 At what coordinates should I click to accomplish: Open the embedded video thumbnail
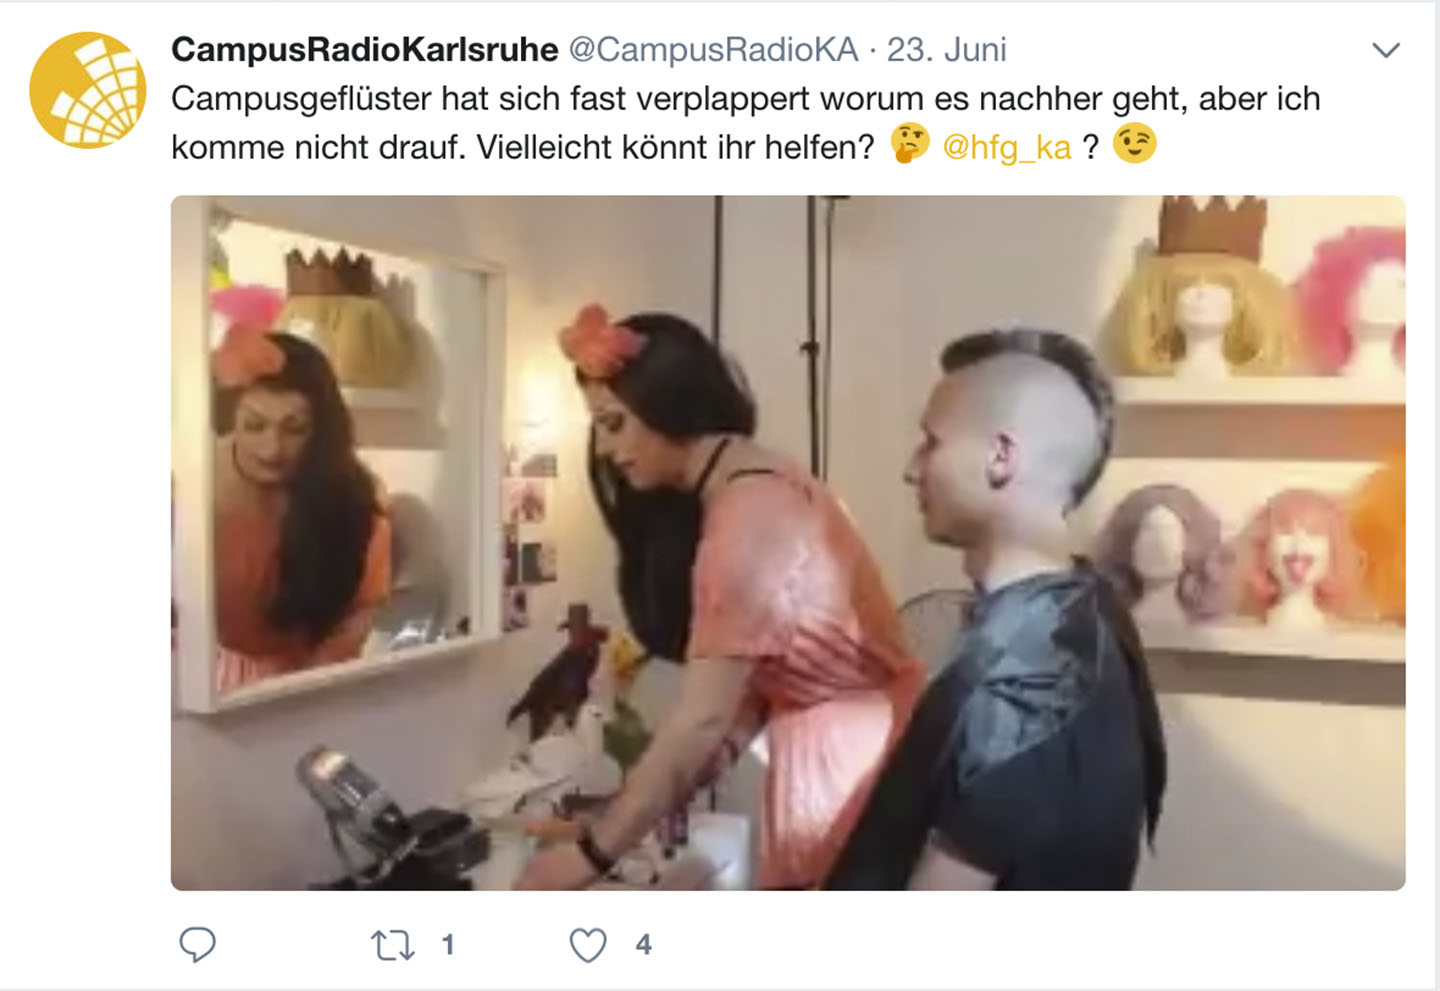tap(788, 543)
